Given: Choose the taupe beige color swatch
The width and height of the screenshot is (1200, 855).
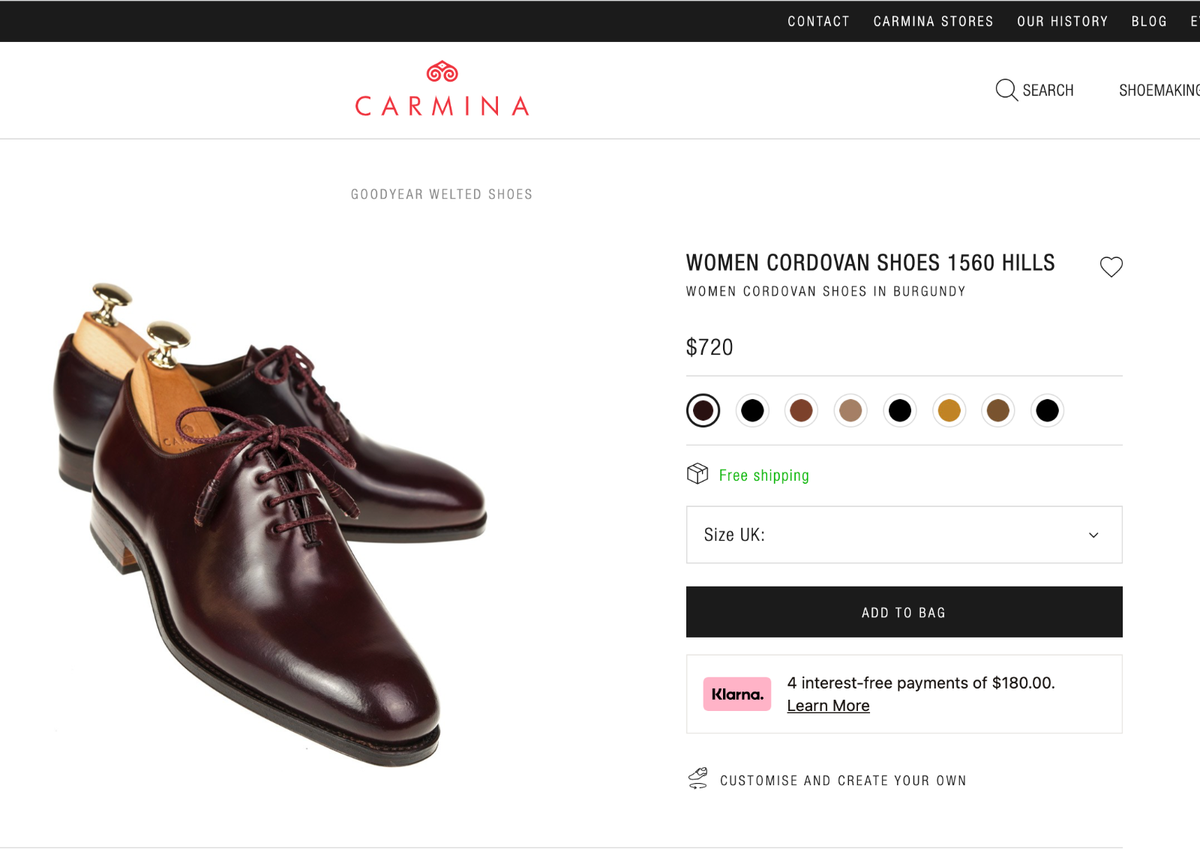Looking at the screenshot, I should coord(850,410).
